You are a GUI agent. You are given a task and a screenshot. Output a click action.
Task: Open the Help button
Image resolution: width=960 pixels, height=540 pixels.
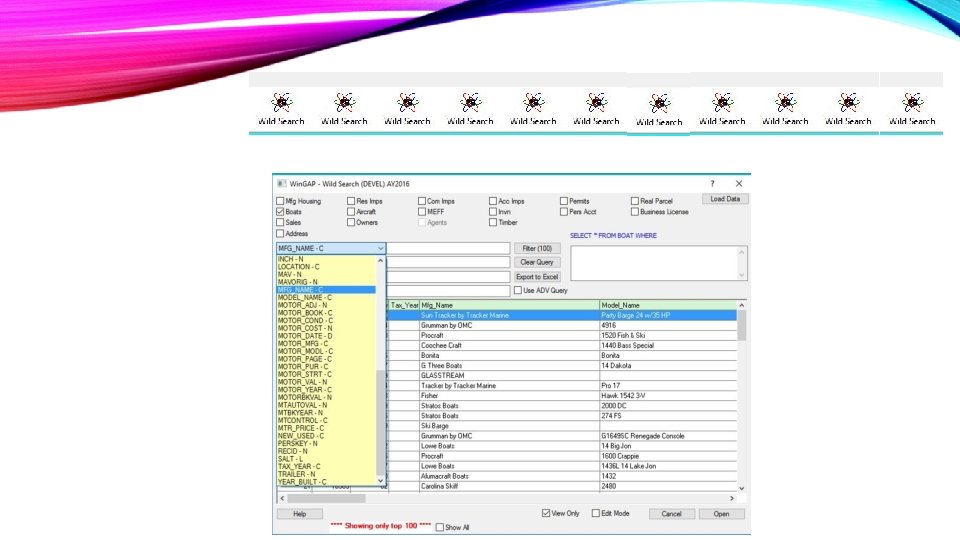pyautogui.click(x=299, y=514)
